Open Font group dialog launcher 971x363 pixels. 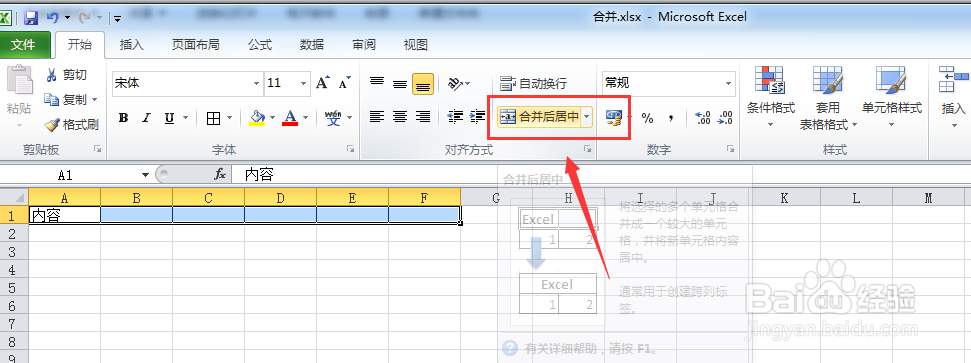click(x=351, y=149)
